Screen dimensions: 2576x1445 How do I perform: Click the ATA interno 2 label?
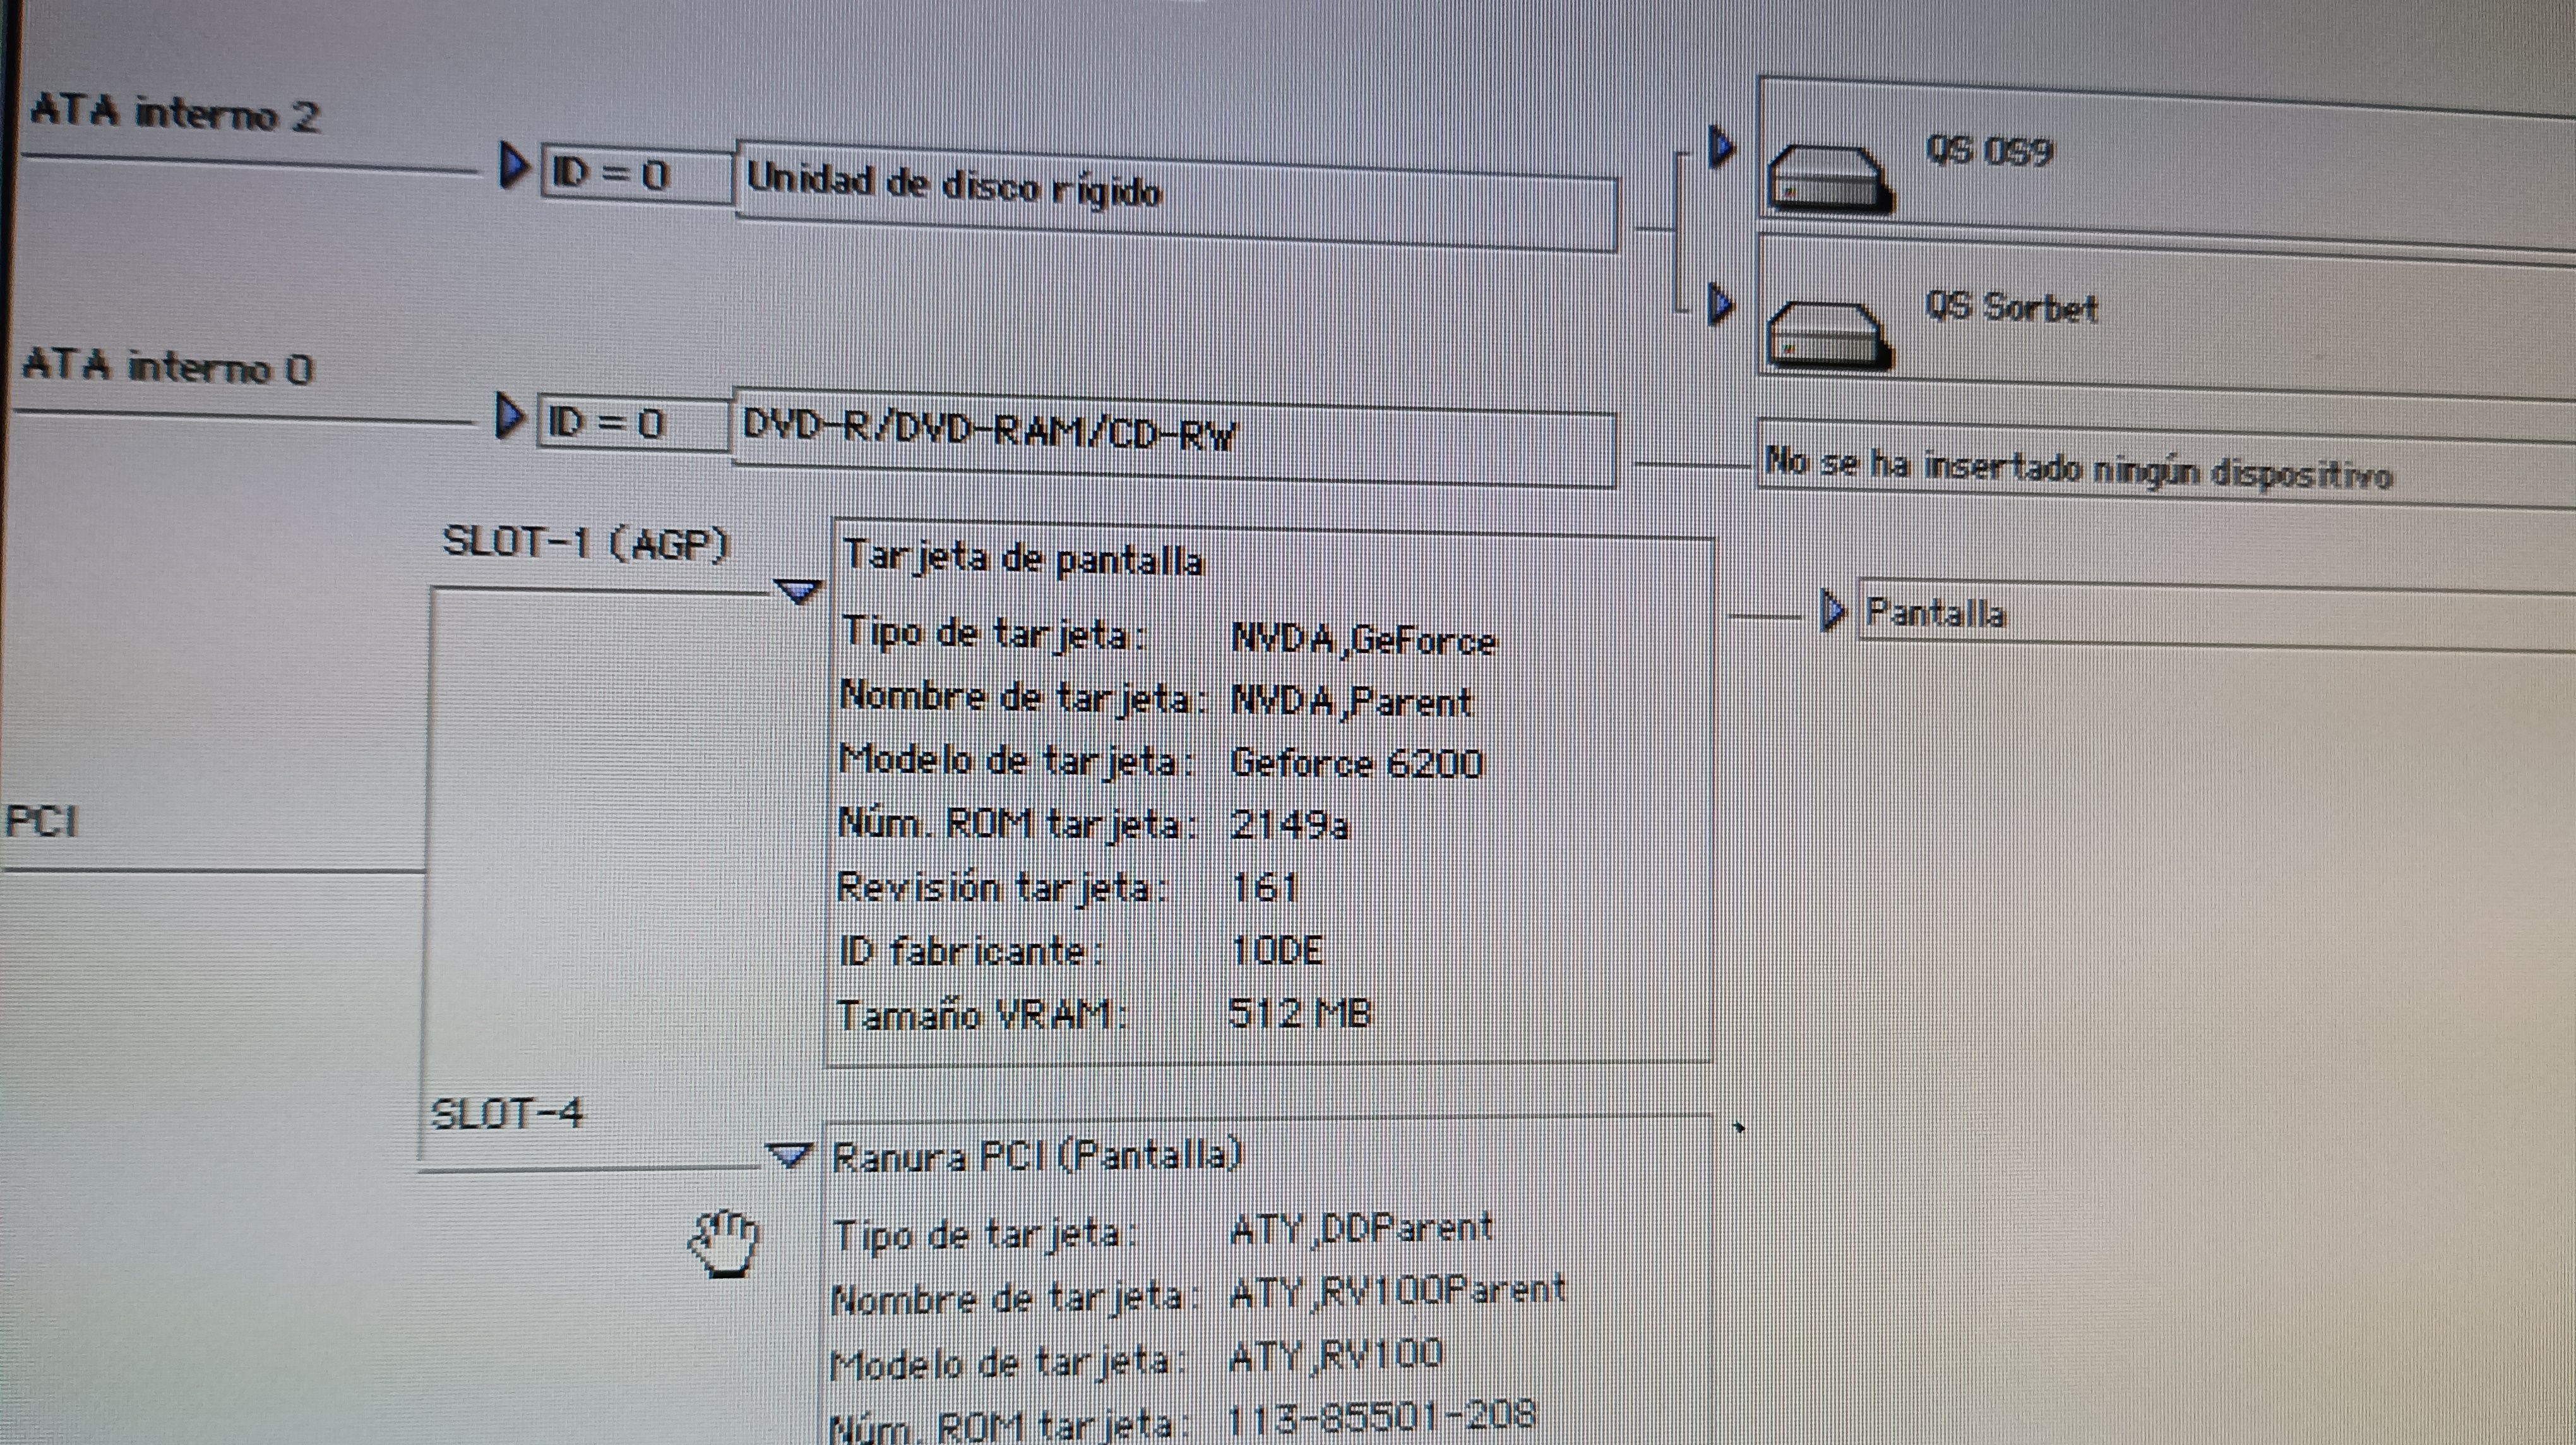click(175, 113)
